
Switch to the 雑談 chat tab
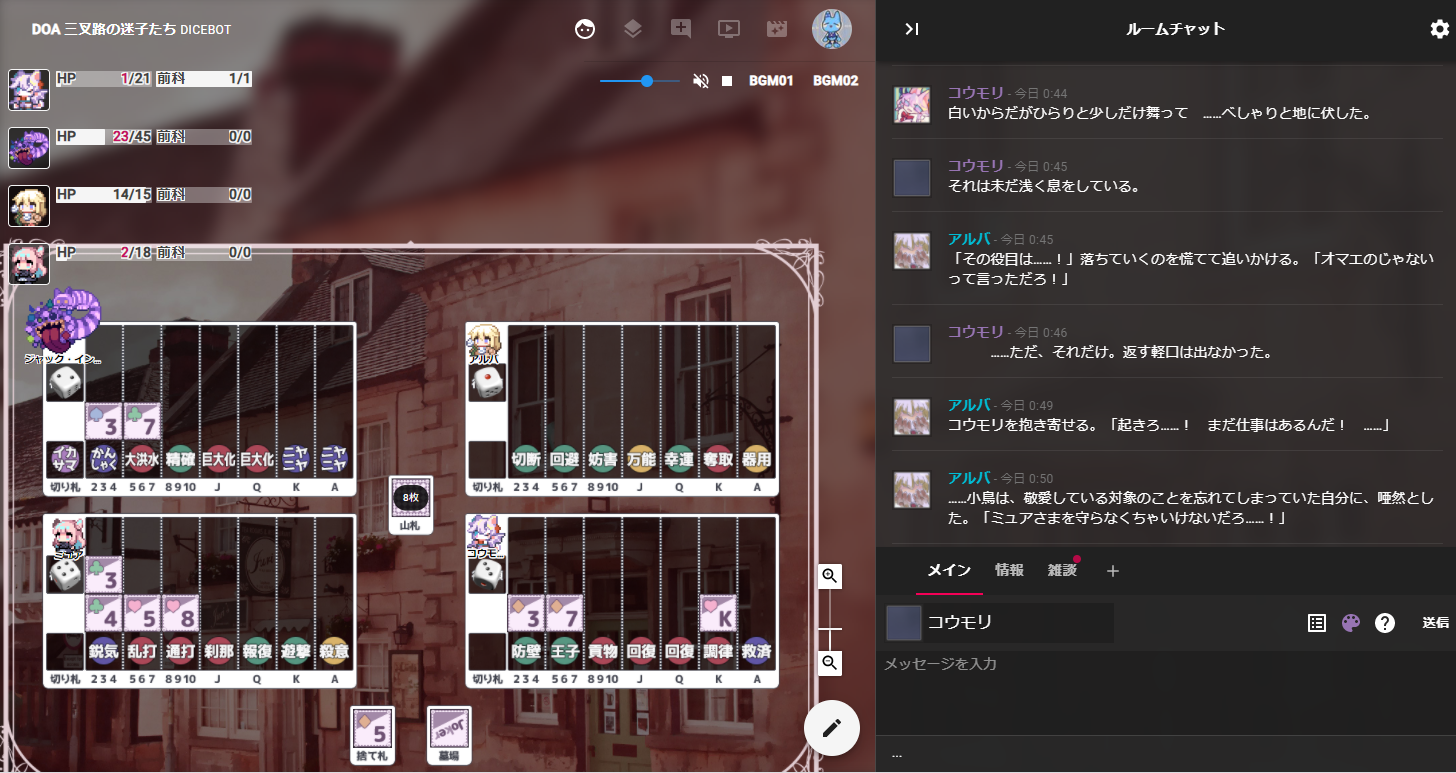pyautogui.click(x=1062, y=571)
